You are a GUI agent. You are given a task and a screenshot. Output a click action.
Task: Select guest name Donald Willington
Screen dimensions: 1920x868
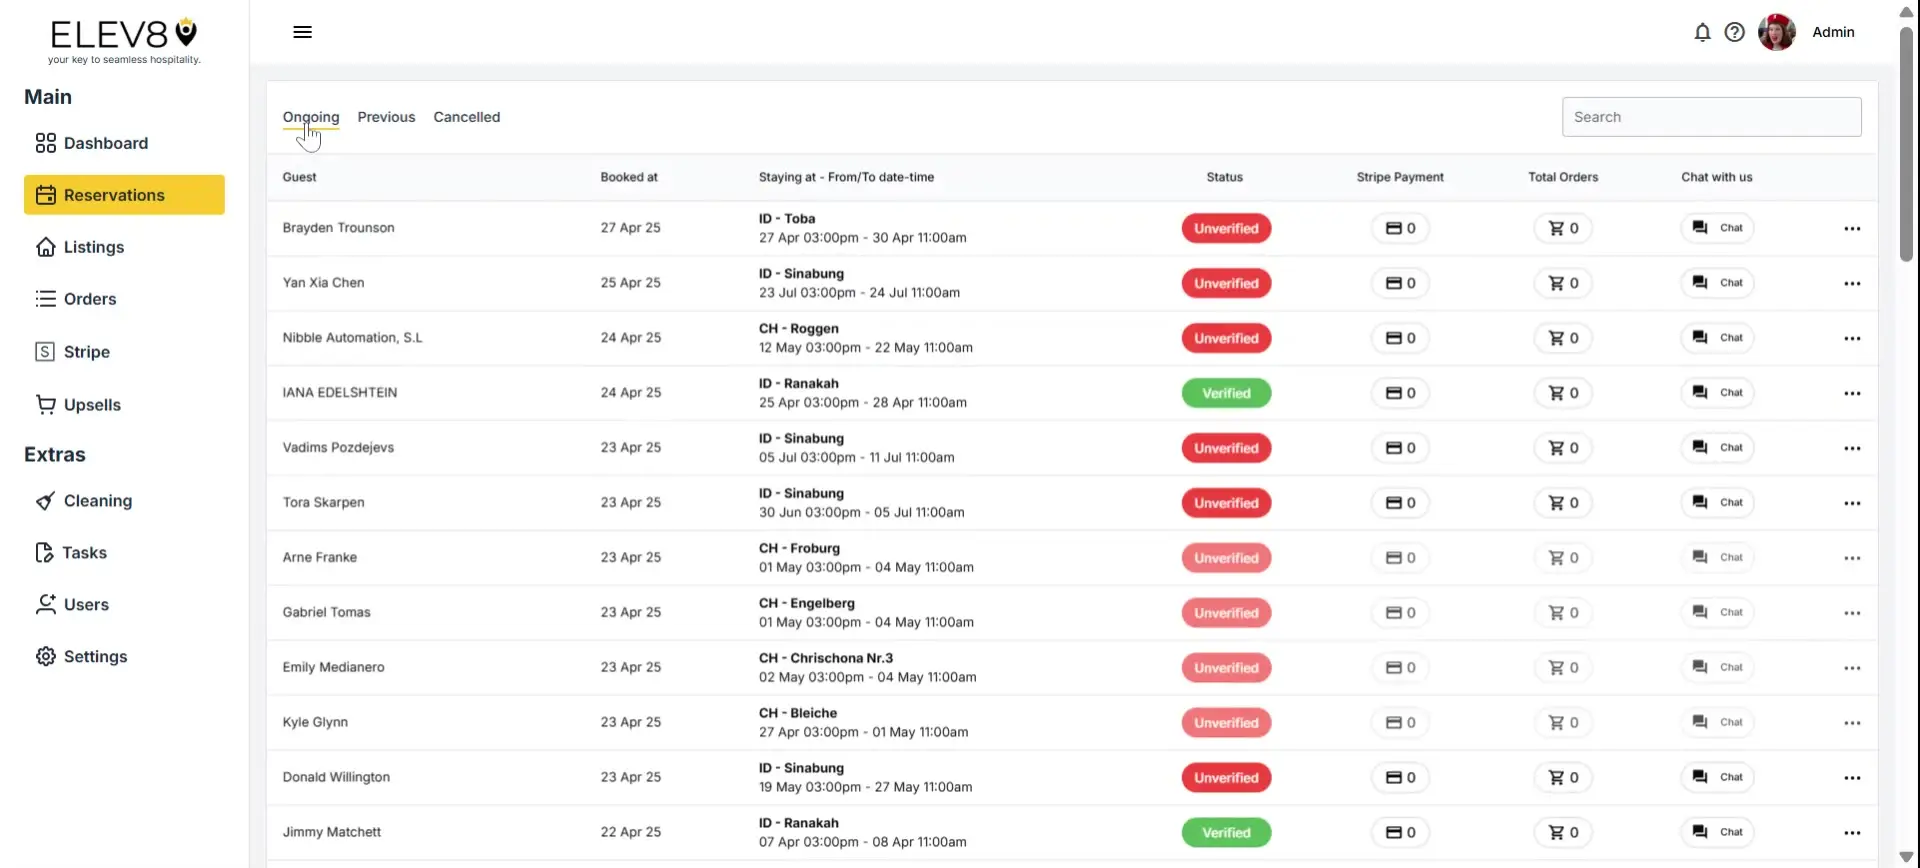[336, 777]
